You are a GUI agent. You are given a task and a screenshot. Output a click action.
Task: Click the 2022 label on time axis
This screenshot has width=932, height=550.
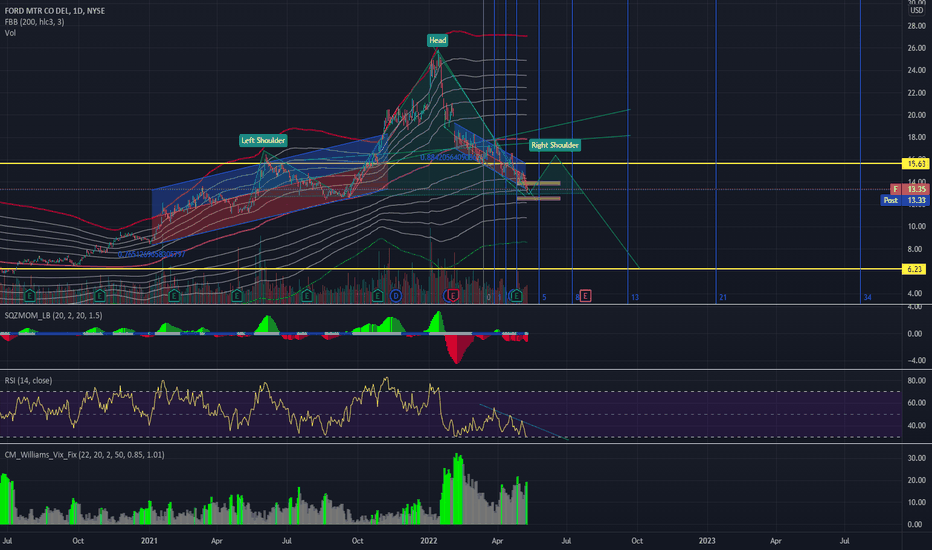click(429, 541)
